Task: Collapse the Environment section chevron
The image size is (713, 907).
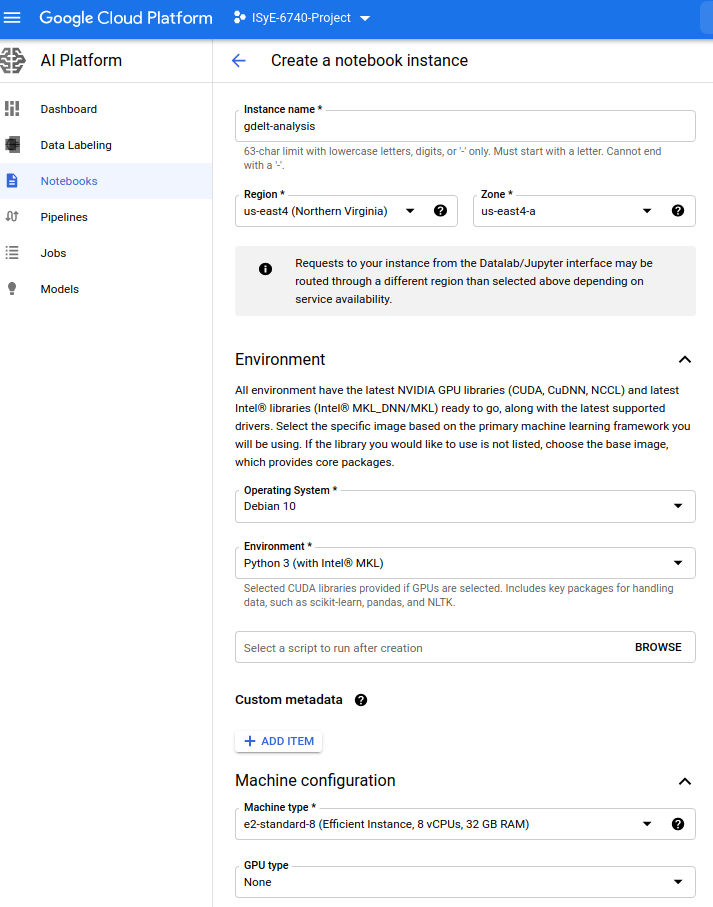Action: click(x=685, y=360)
